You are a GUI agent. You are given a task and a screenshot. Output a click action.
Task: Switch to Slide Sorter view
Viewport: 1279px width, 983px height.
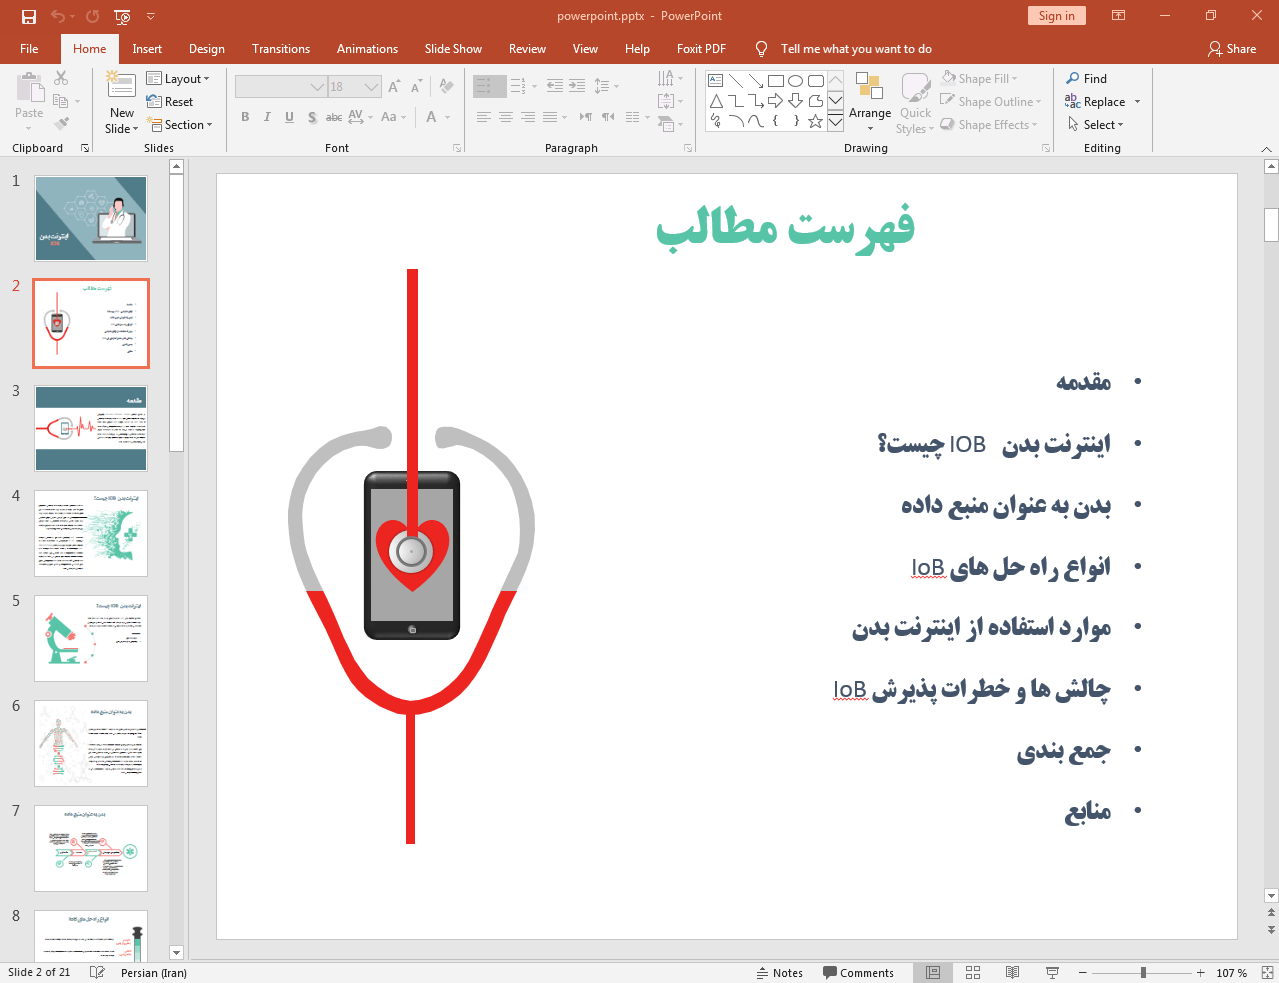click(972, 973)
